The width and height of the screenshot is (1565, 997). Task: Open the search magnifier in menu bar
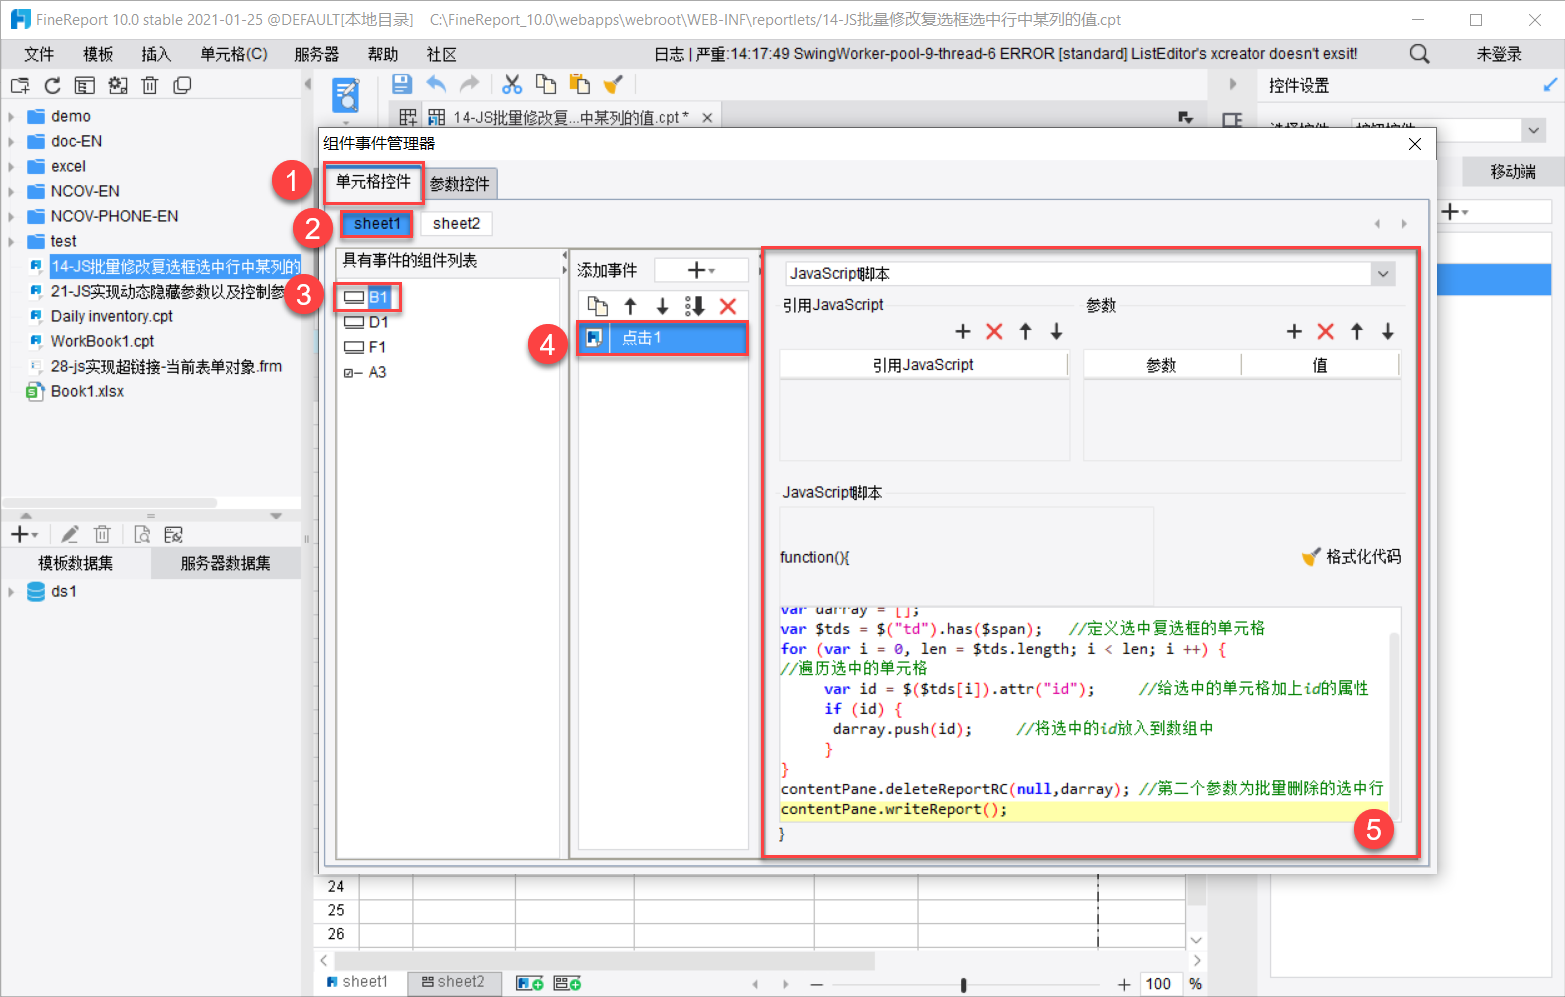click(1419, 54)
